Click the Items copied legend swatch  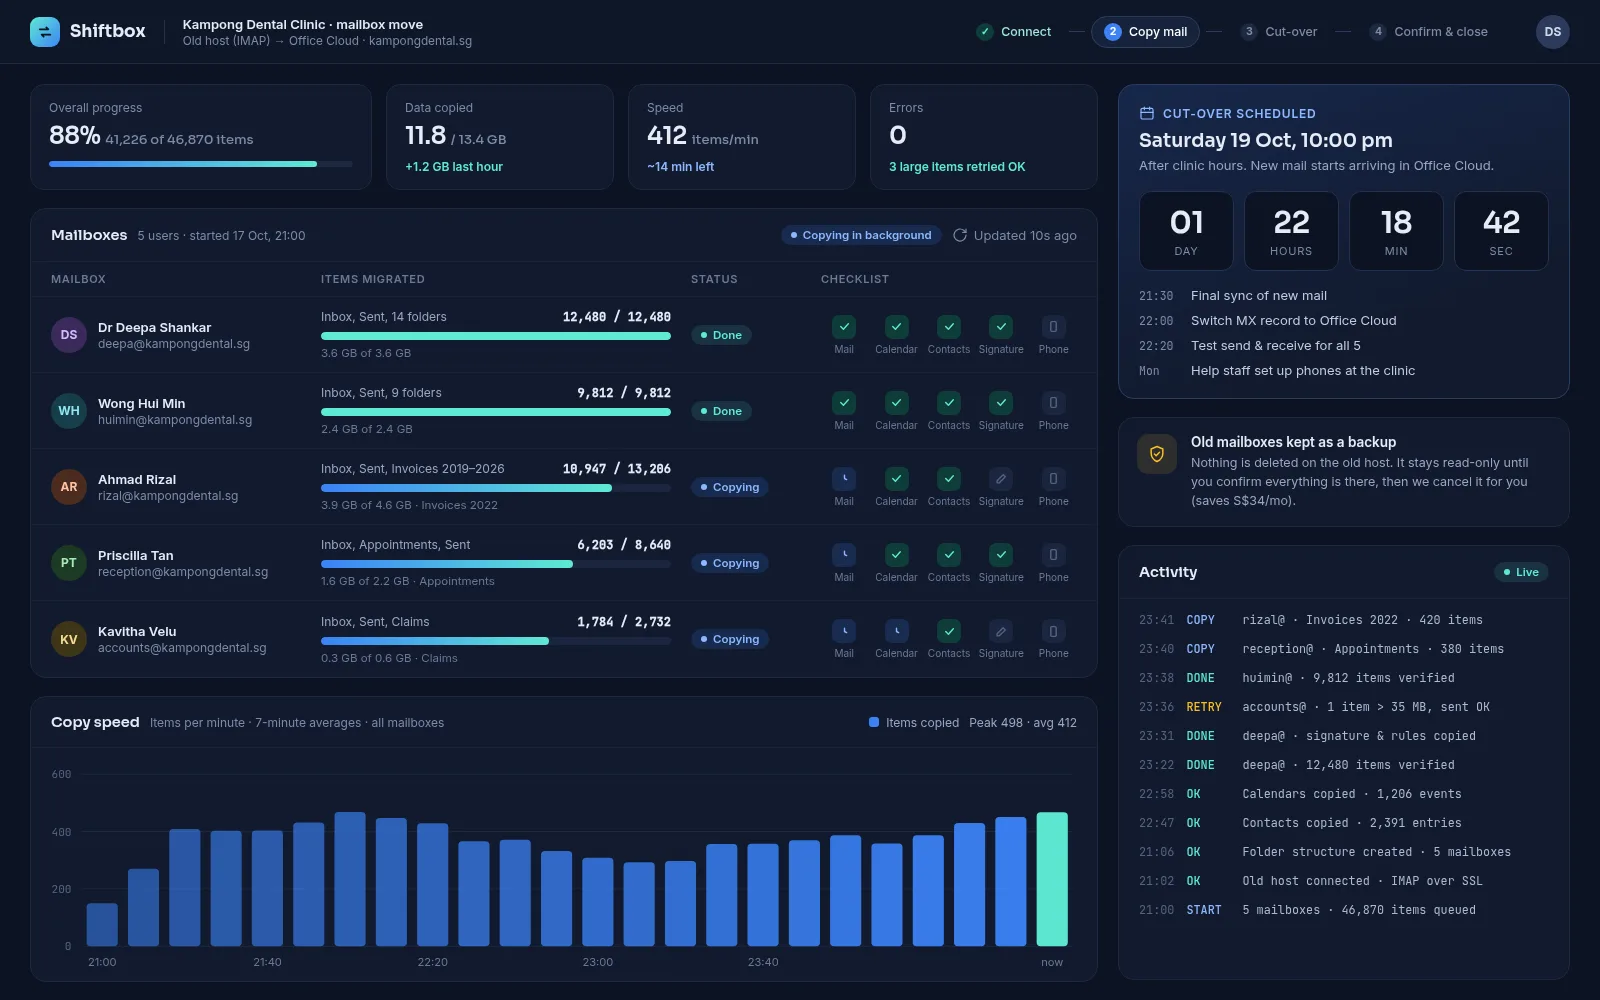click(x=874, y=722)
